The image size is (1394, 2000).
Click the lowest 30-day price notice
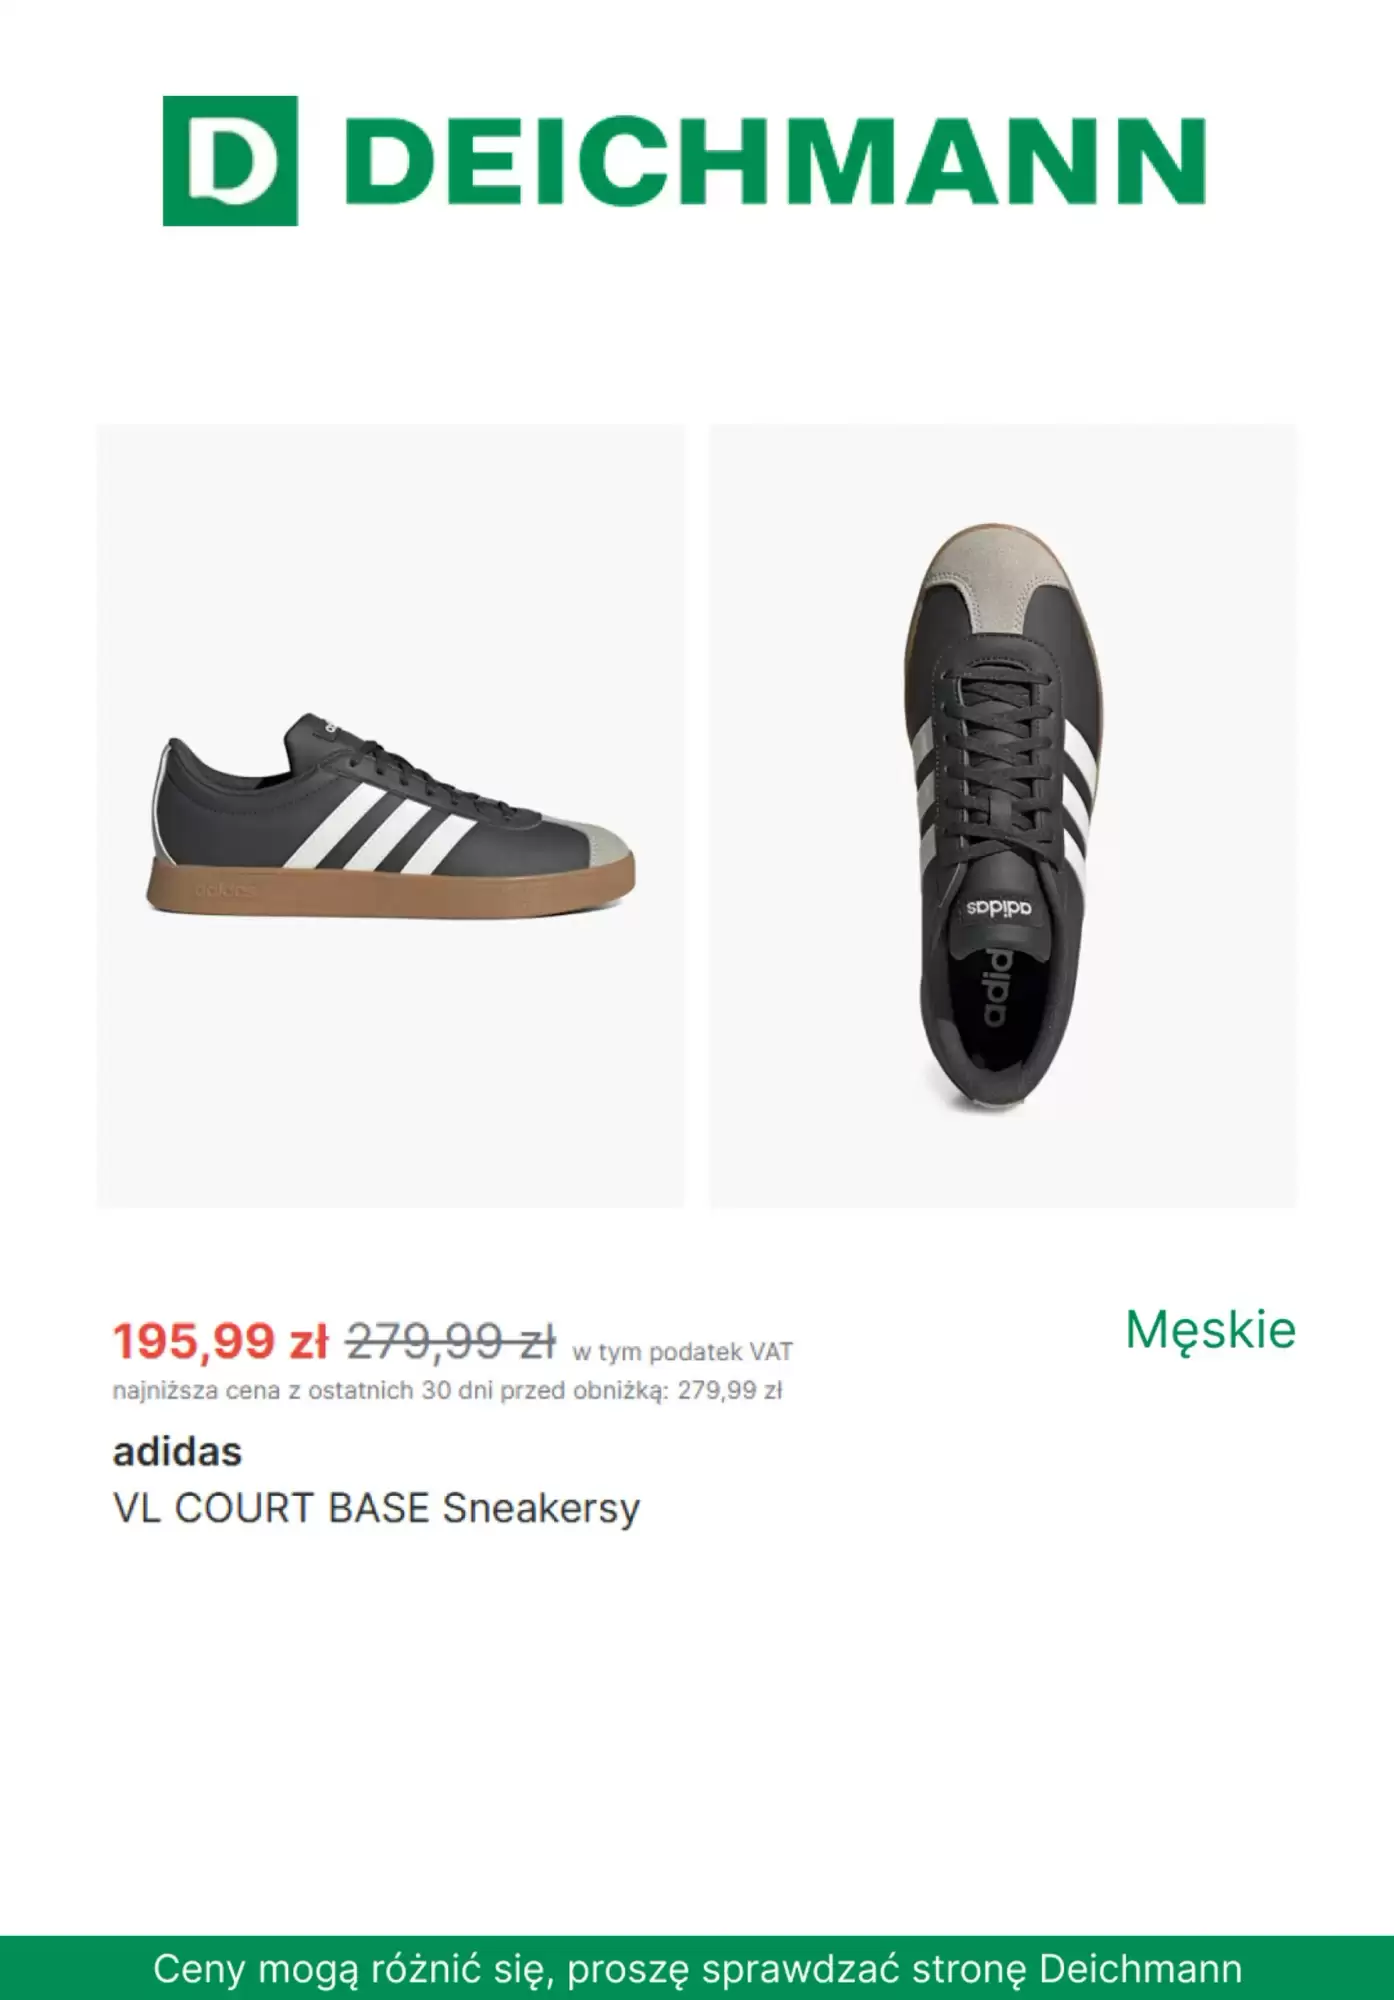point(447,1391)
